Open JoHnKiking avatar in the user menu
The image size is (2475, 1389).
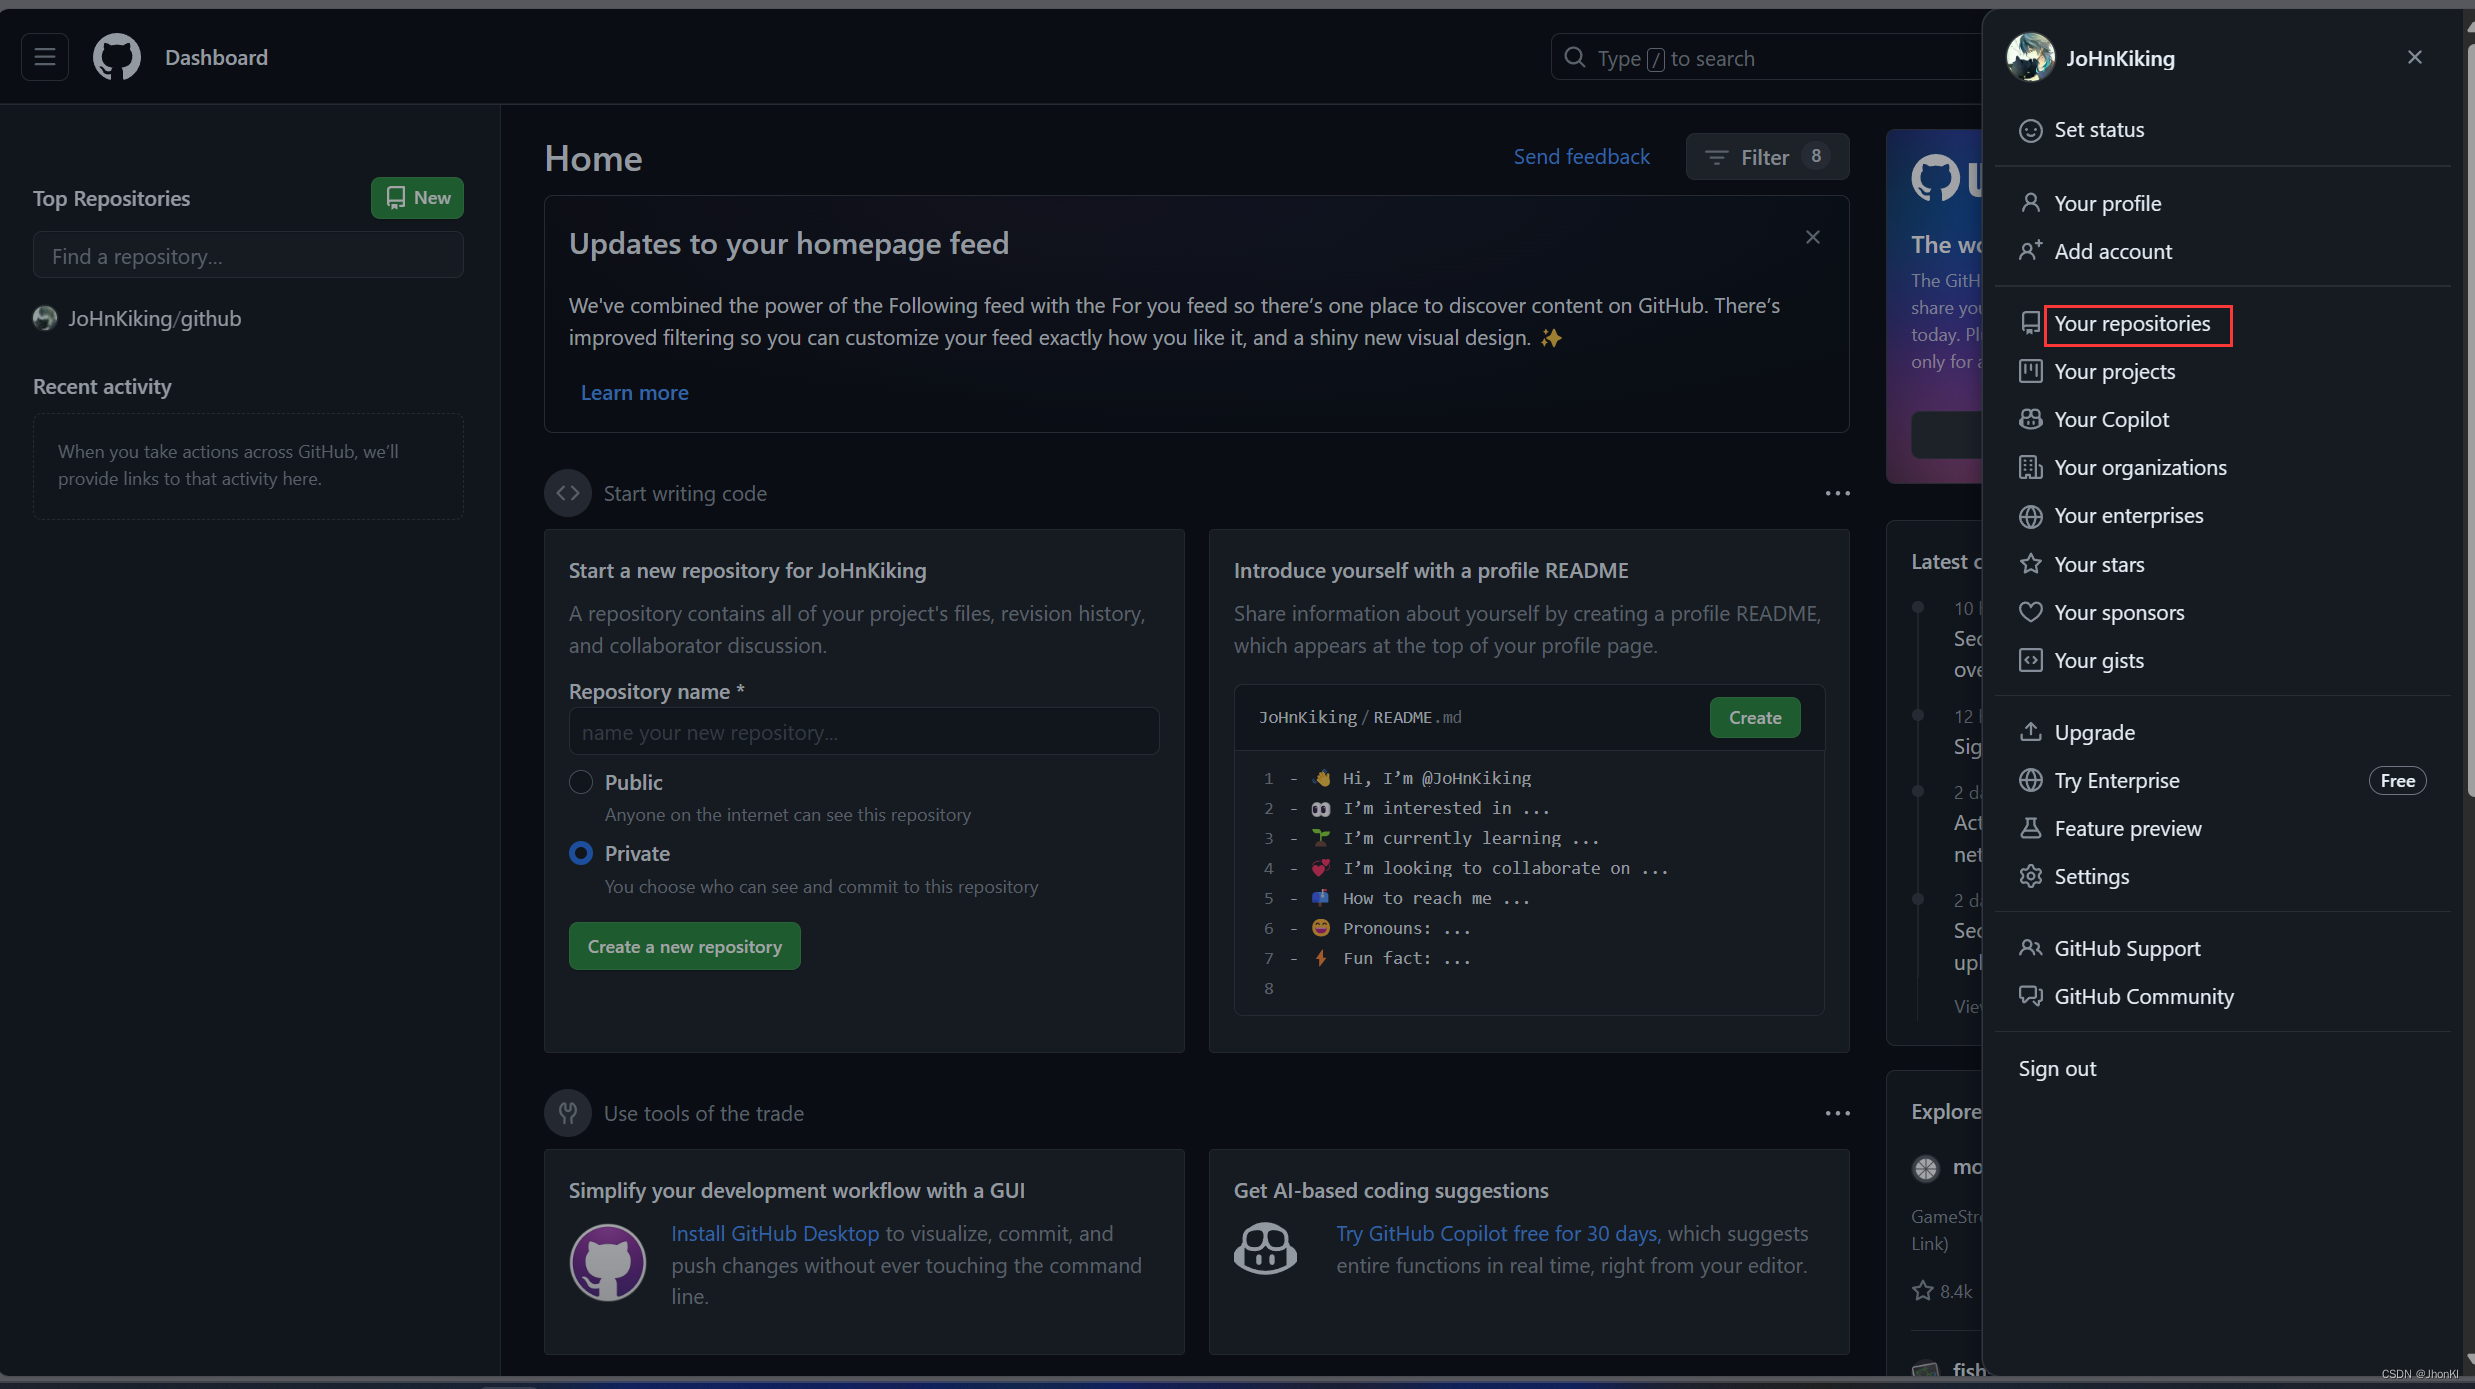pos(2030,58)
